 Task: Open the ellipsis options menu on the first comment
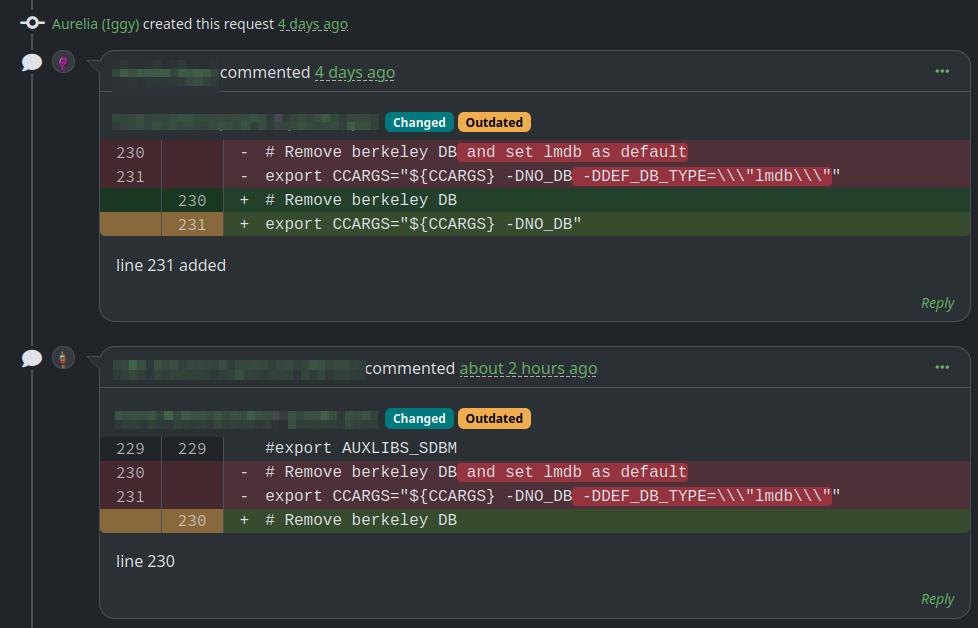coord(941,71)
